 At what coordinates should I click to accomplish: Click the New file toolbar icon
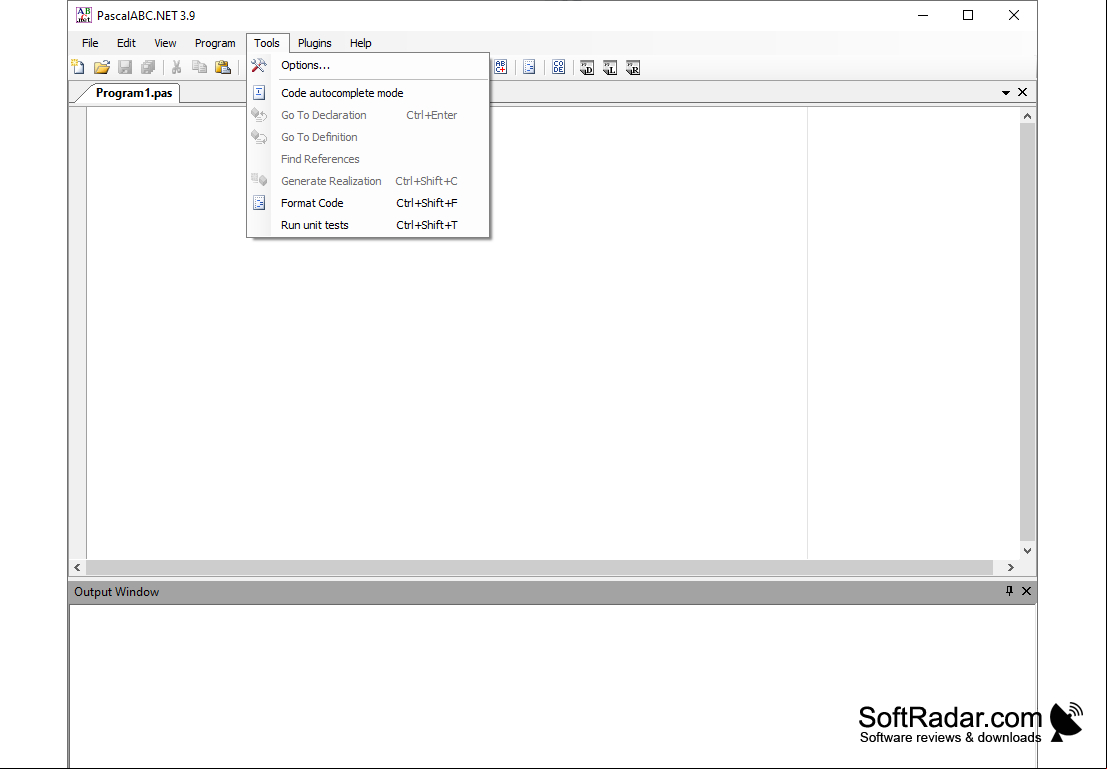[78, 67]
